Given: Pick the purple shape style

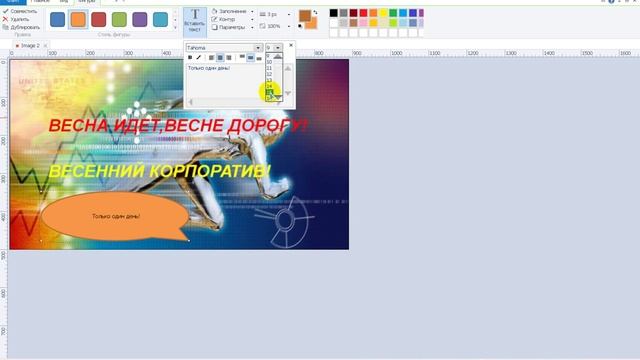Looking at the screenshot, I should 140,19.
